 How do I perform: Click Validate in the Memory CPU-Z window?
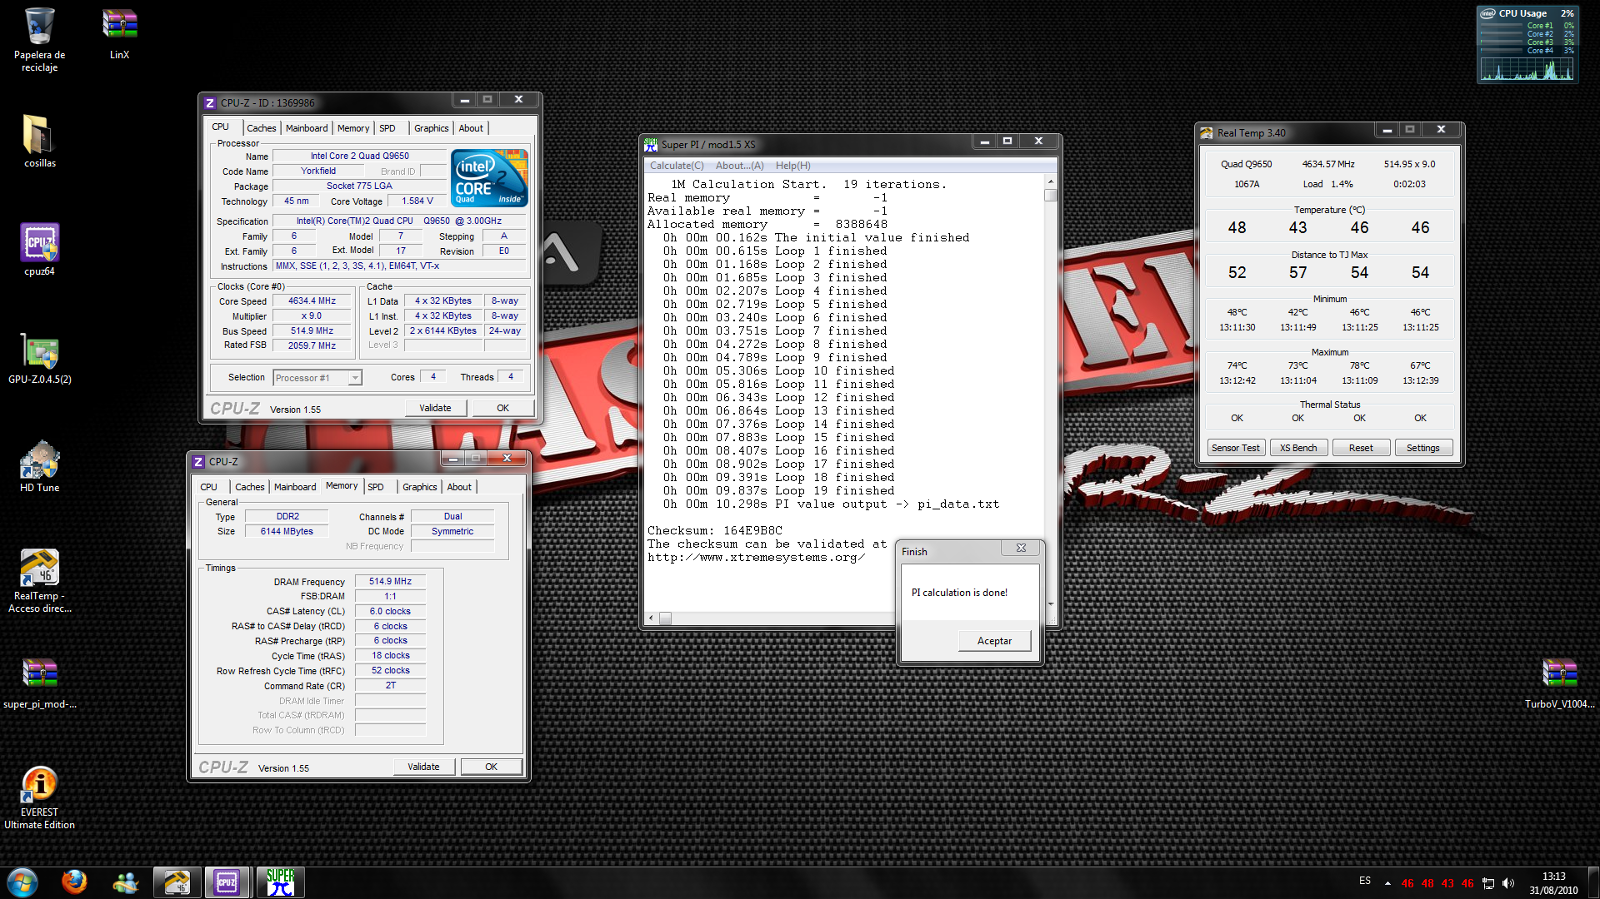point(424,767)
